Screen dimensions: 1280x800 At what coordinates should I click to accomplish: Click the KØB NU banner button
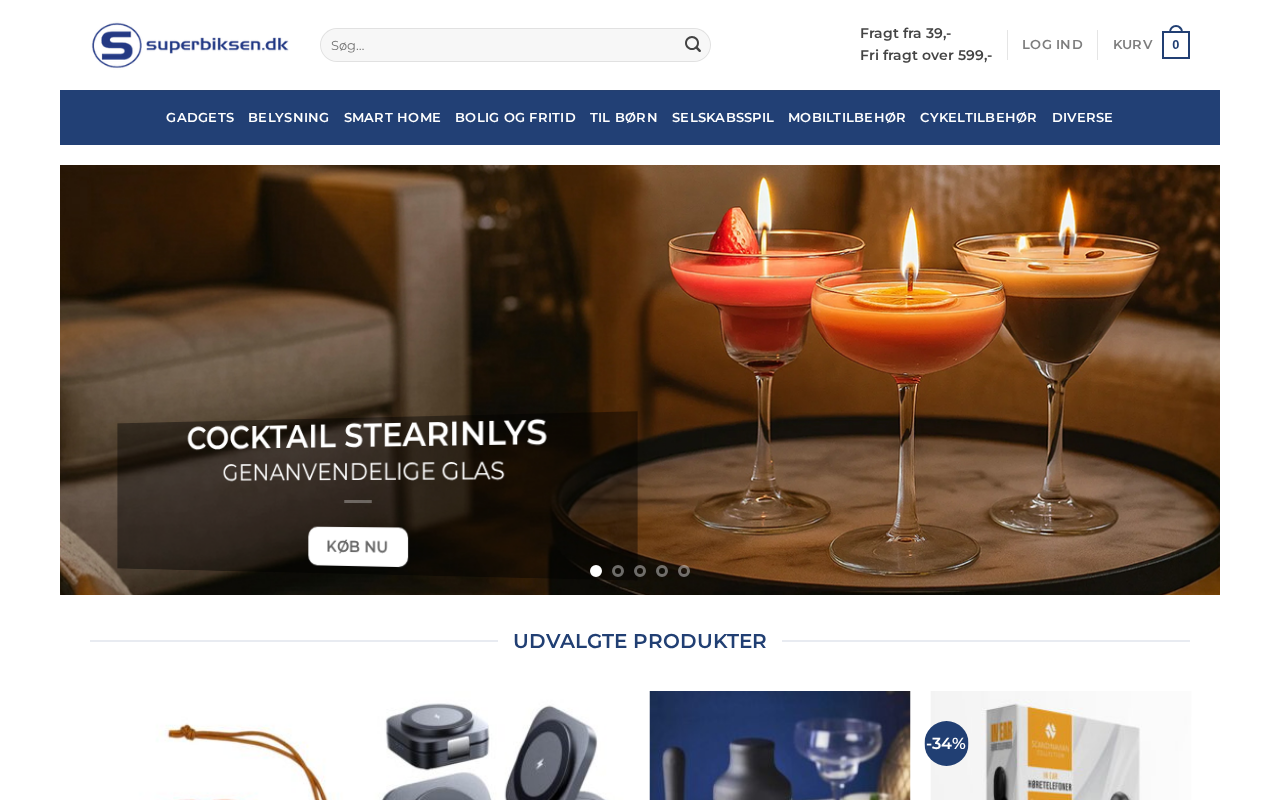[358, 547]
